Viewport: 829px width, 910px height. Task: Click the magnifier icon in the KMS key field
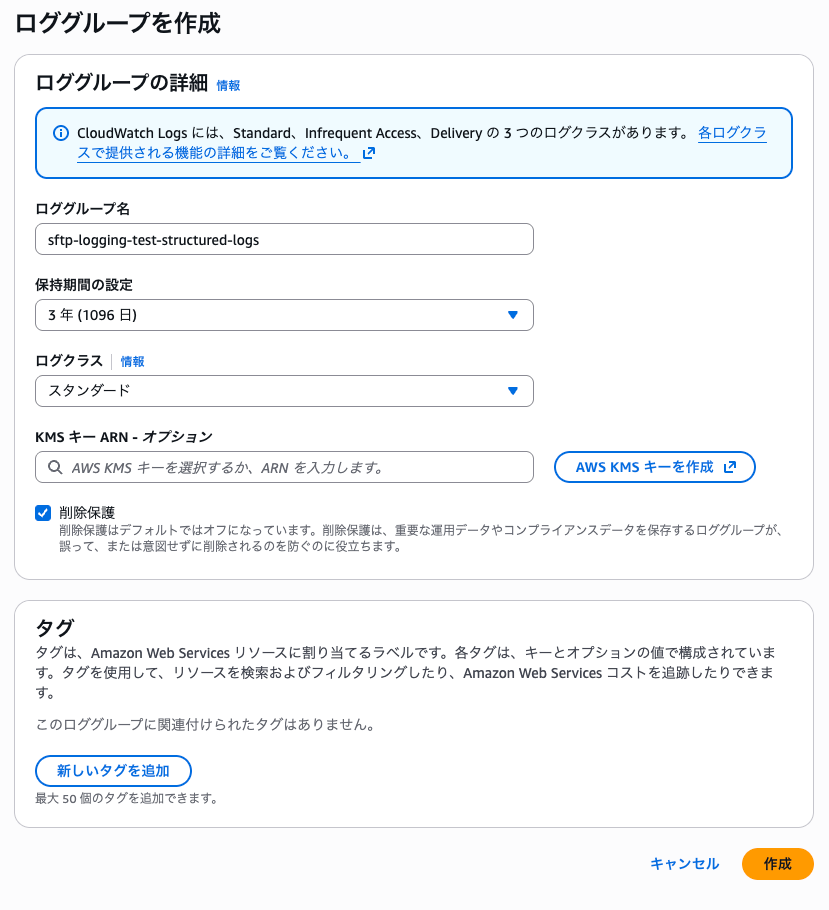[54, 467]
